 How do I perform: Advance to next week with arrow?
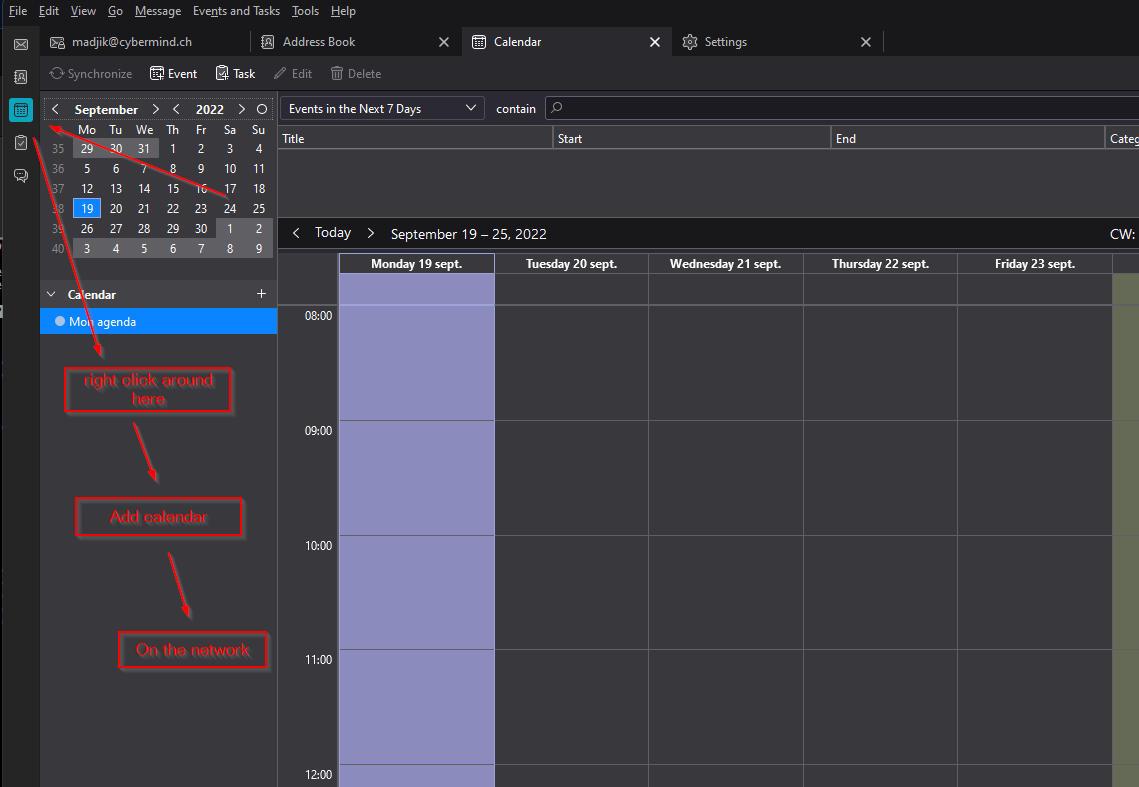[370, 233]
